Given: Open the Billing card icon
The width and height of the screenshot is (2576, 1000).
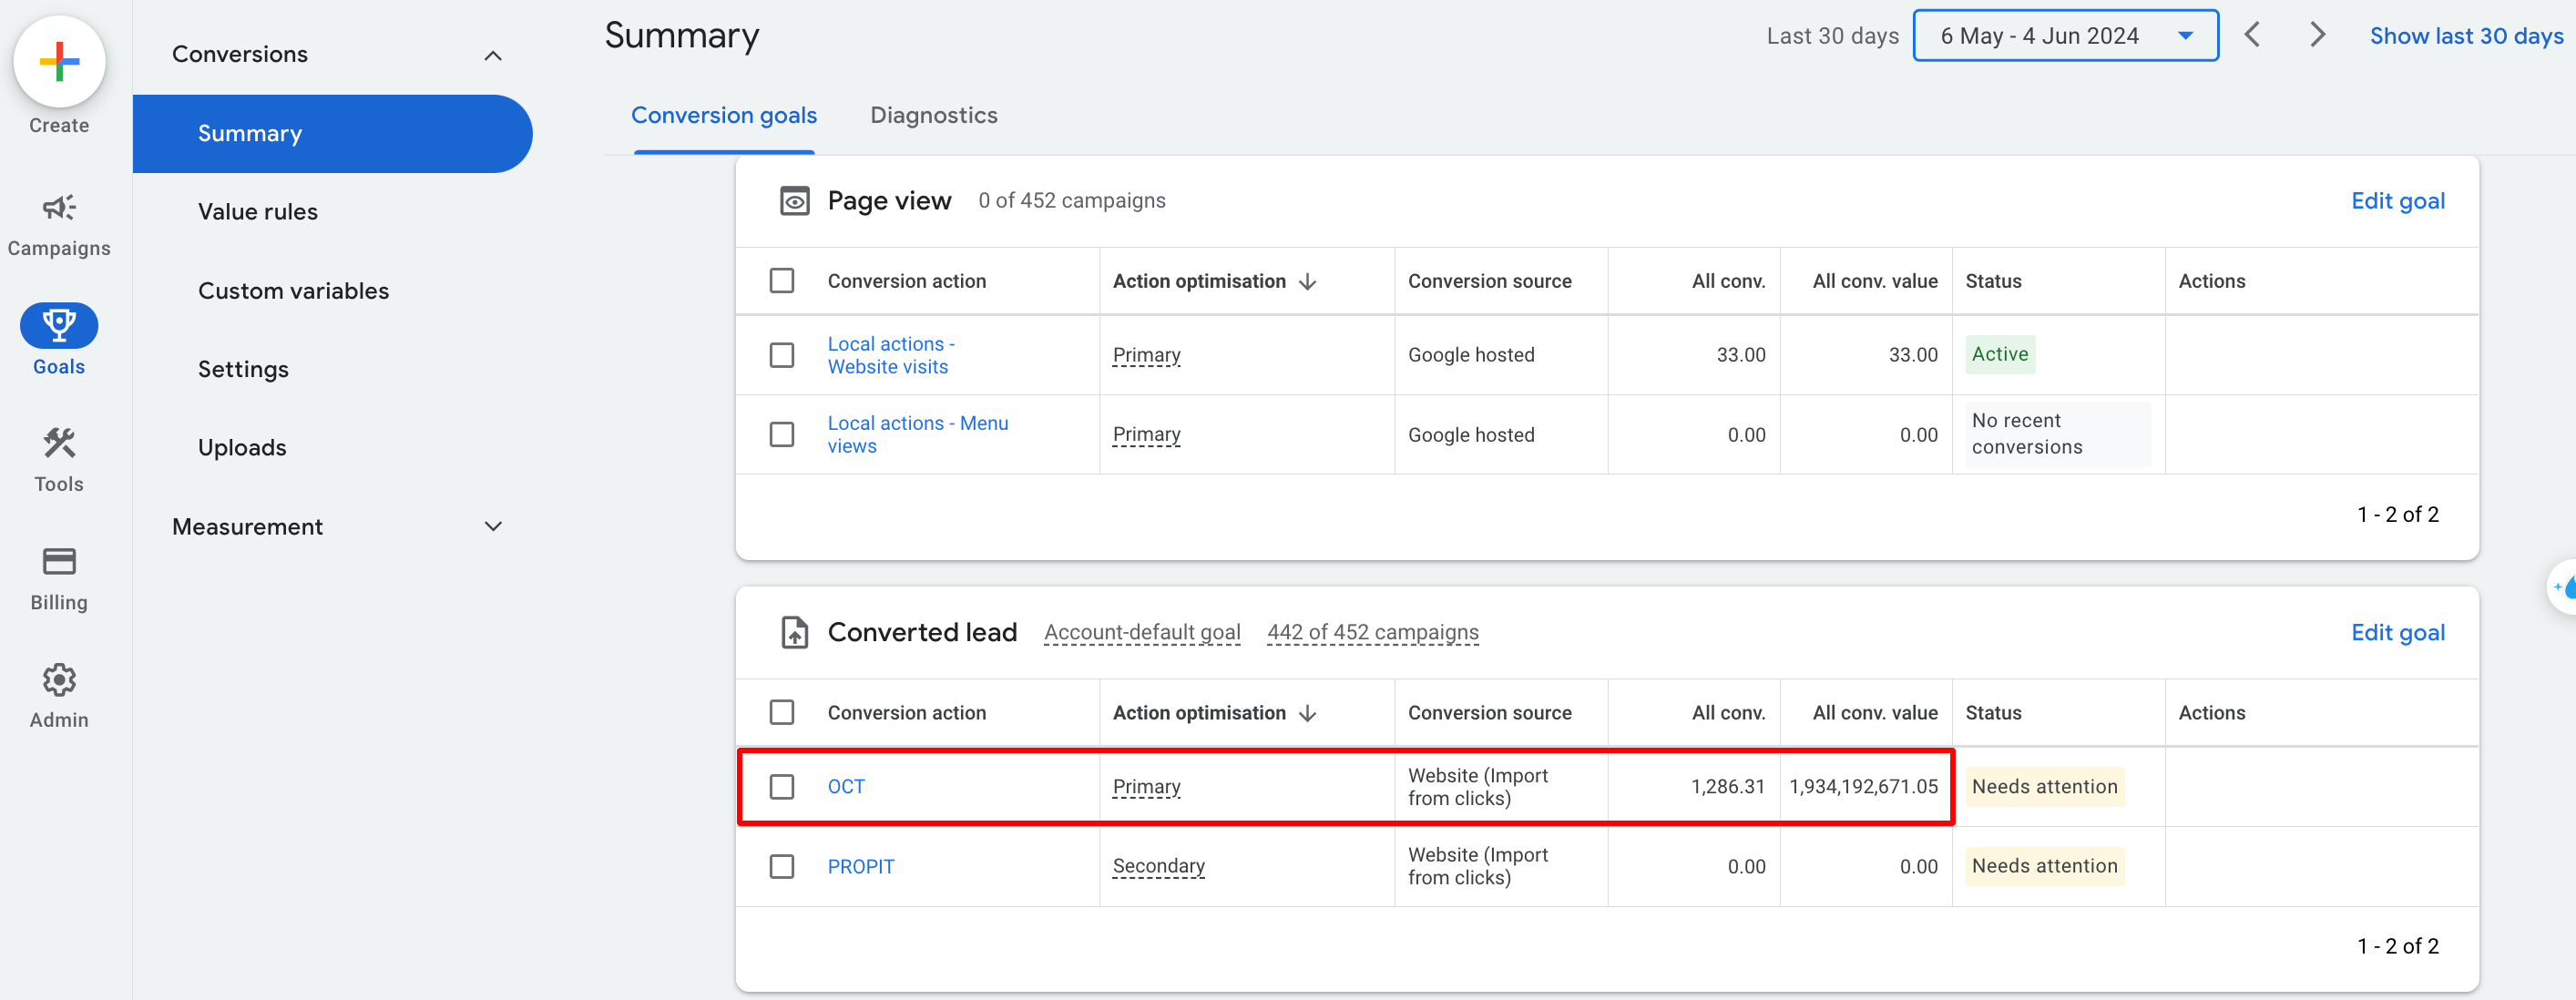Looking at the screenshot, I should (59, 562).
